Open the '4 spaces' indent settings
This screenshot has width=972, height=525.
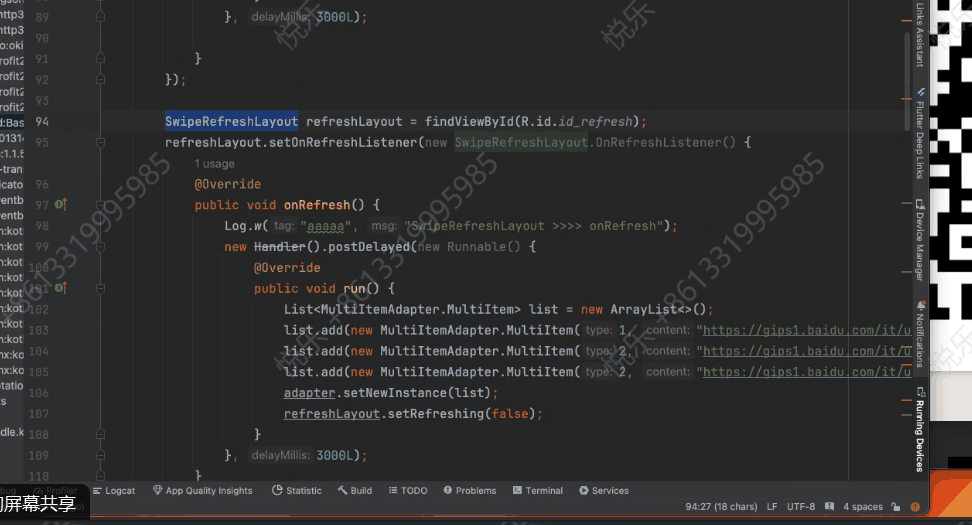pos(863,506)
